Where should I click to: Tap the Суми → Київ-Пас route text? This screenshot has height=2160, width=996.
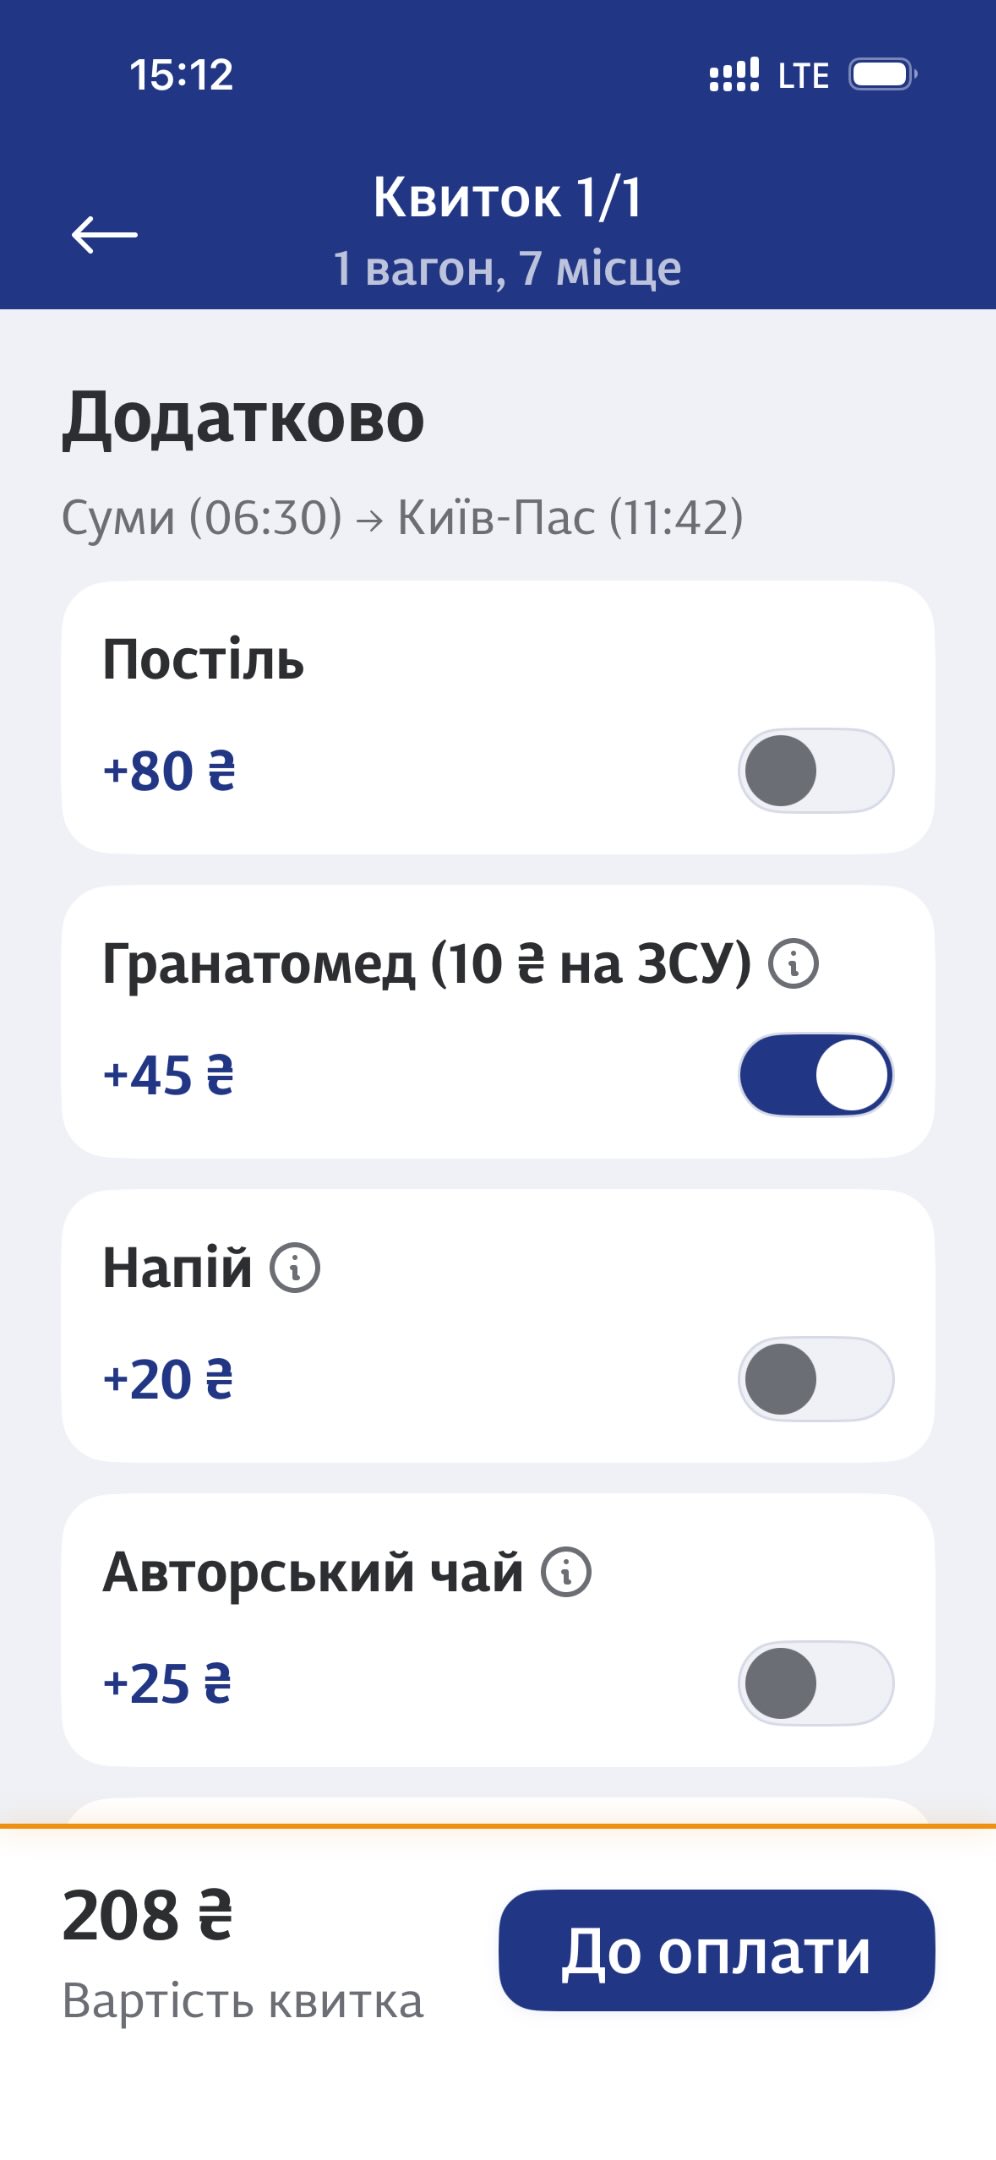pos(402,518)
